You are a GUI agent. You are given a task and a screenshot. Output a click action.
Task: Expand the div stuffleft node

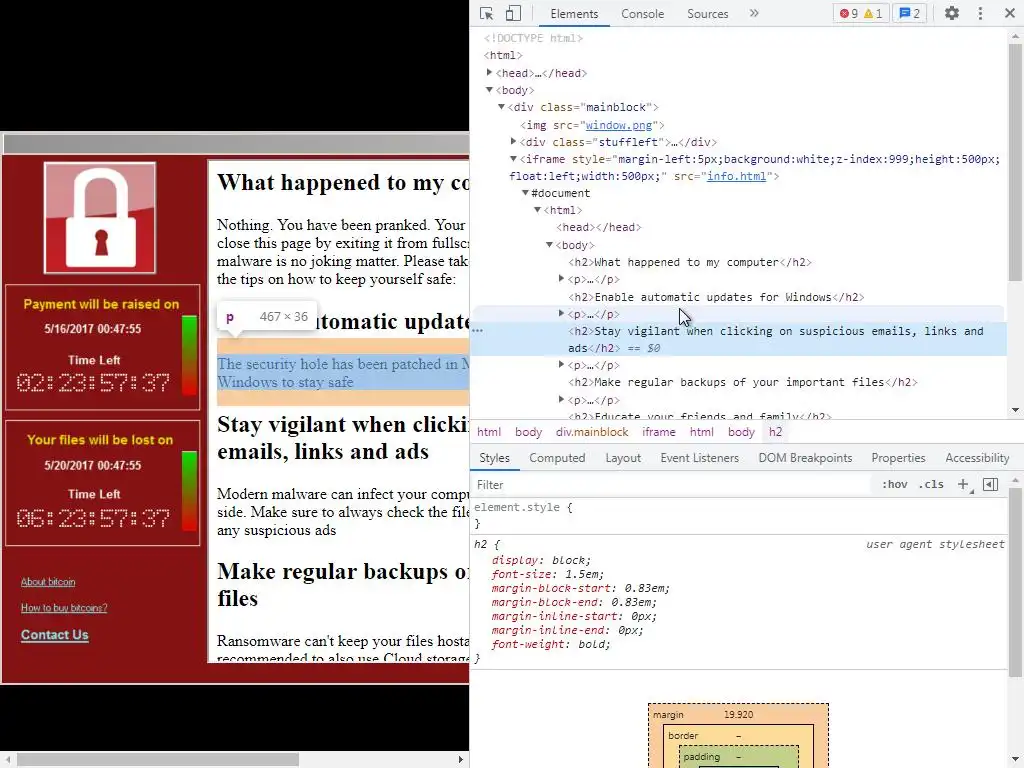pyautogui.click(x=513, y=141)
